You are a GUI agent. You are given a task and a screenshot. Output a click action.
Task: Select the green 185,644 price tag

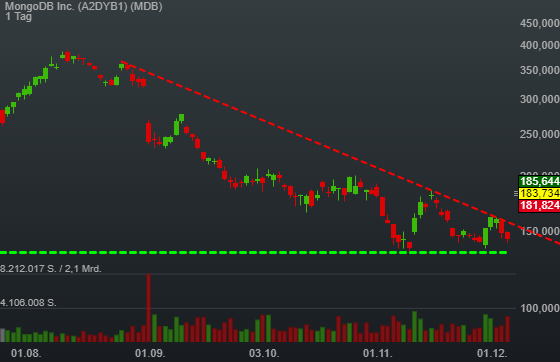tap(539, 181)
